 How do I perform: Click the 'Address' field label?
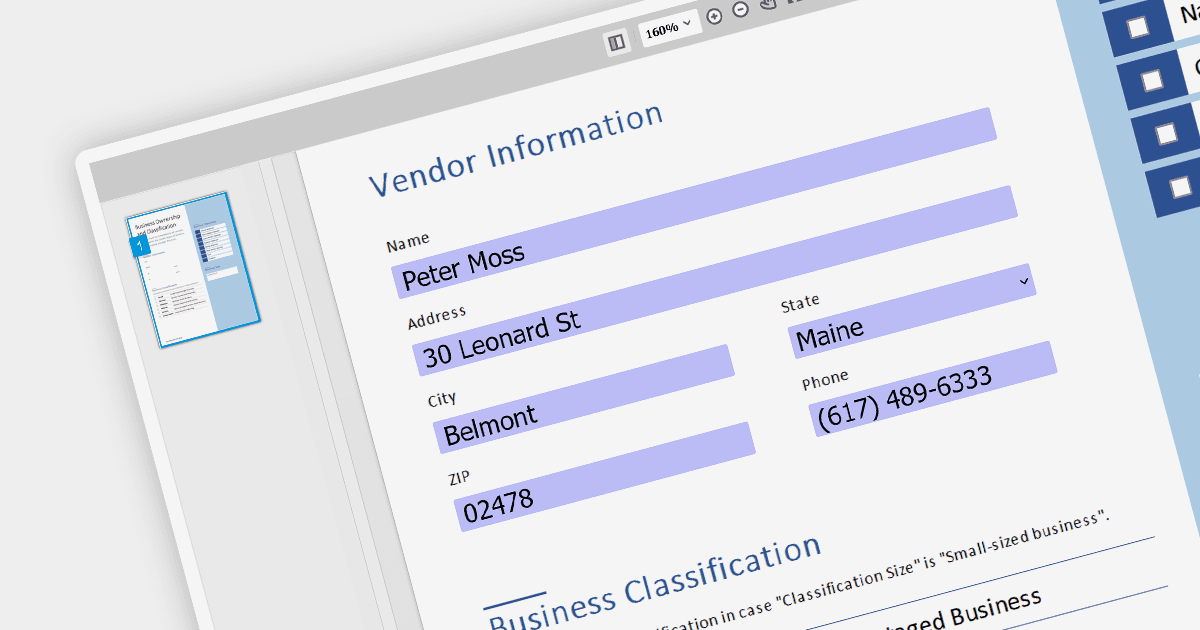437,317
